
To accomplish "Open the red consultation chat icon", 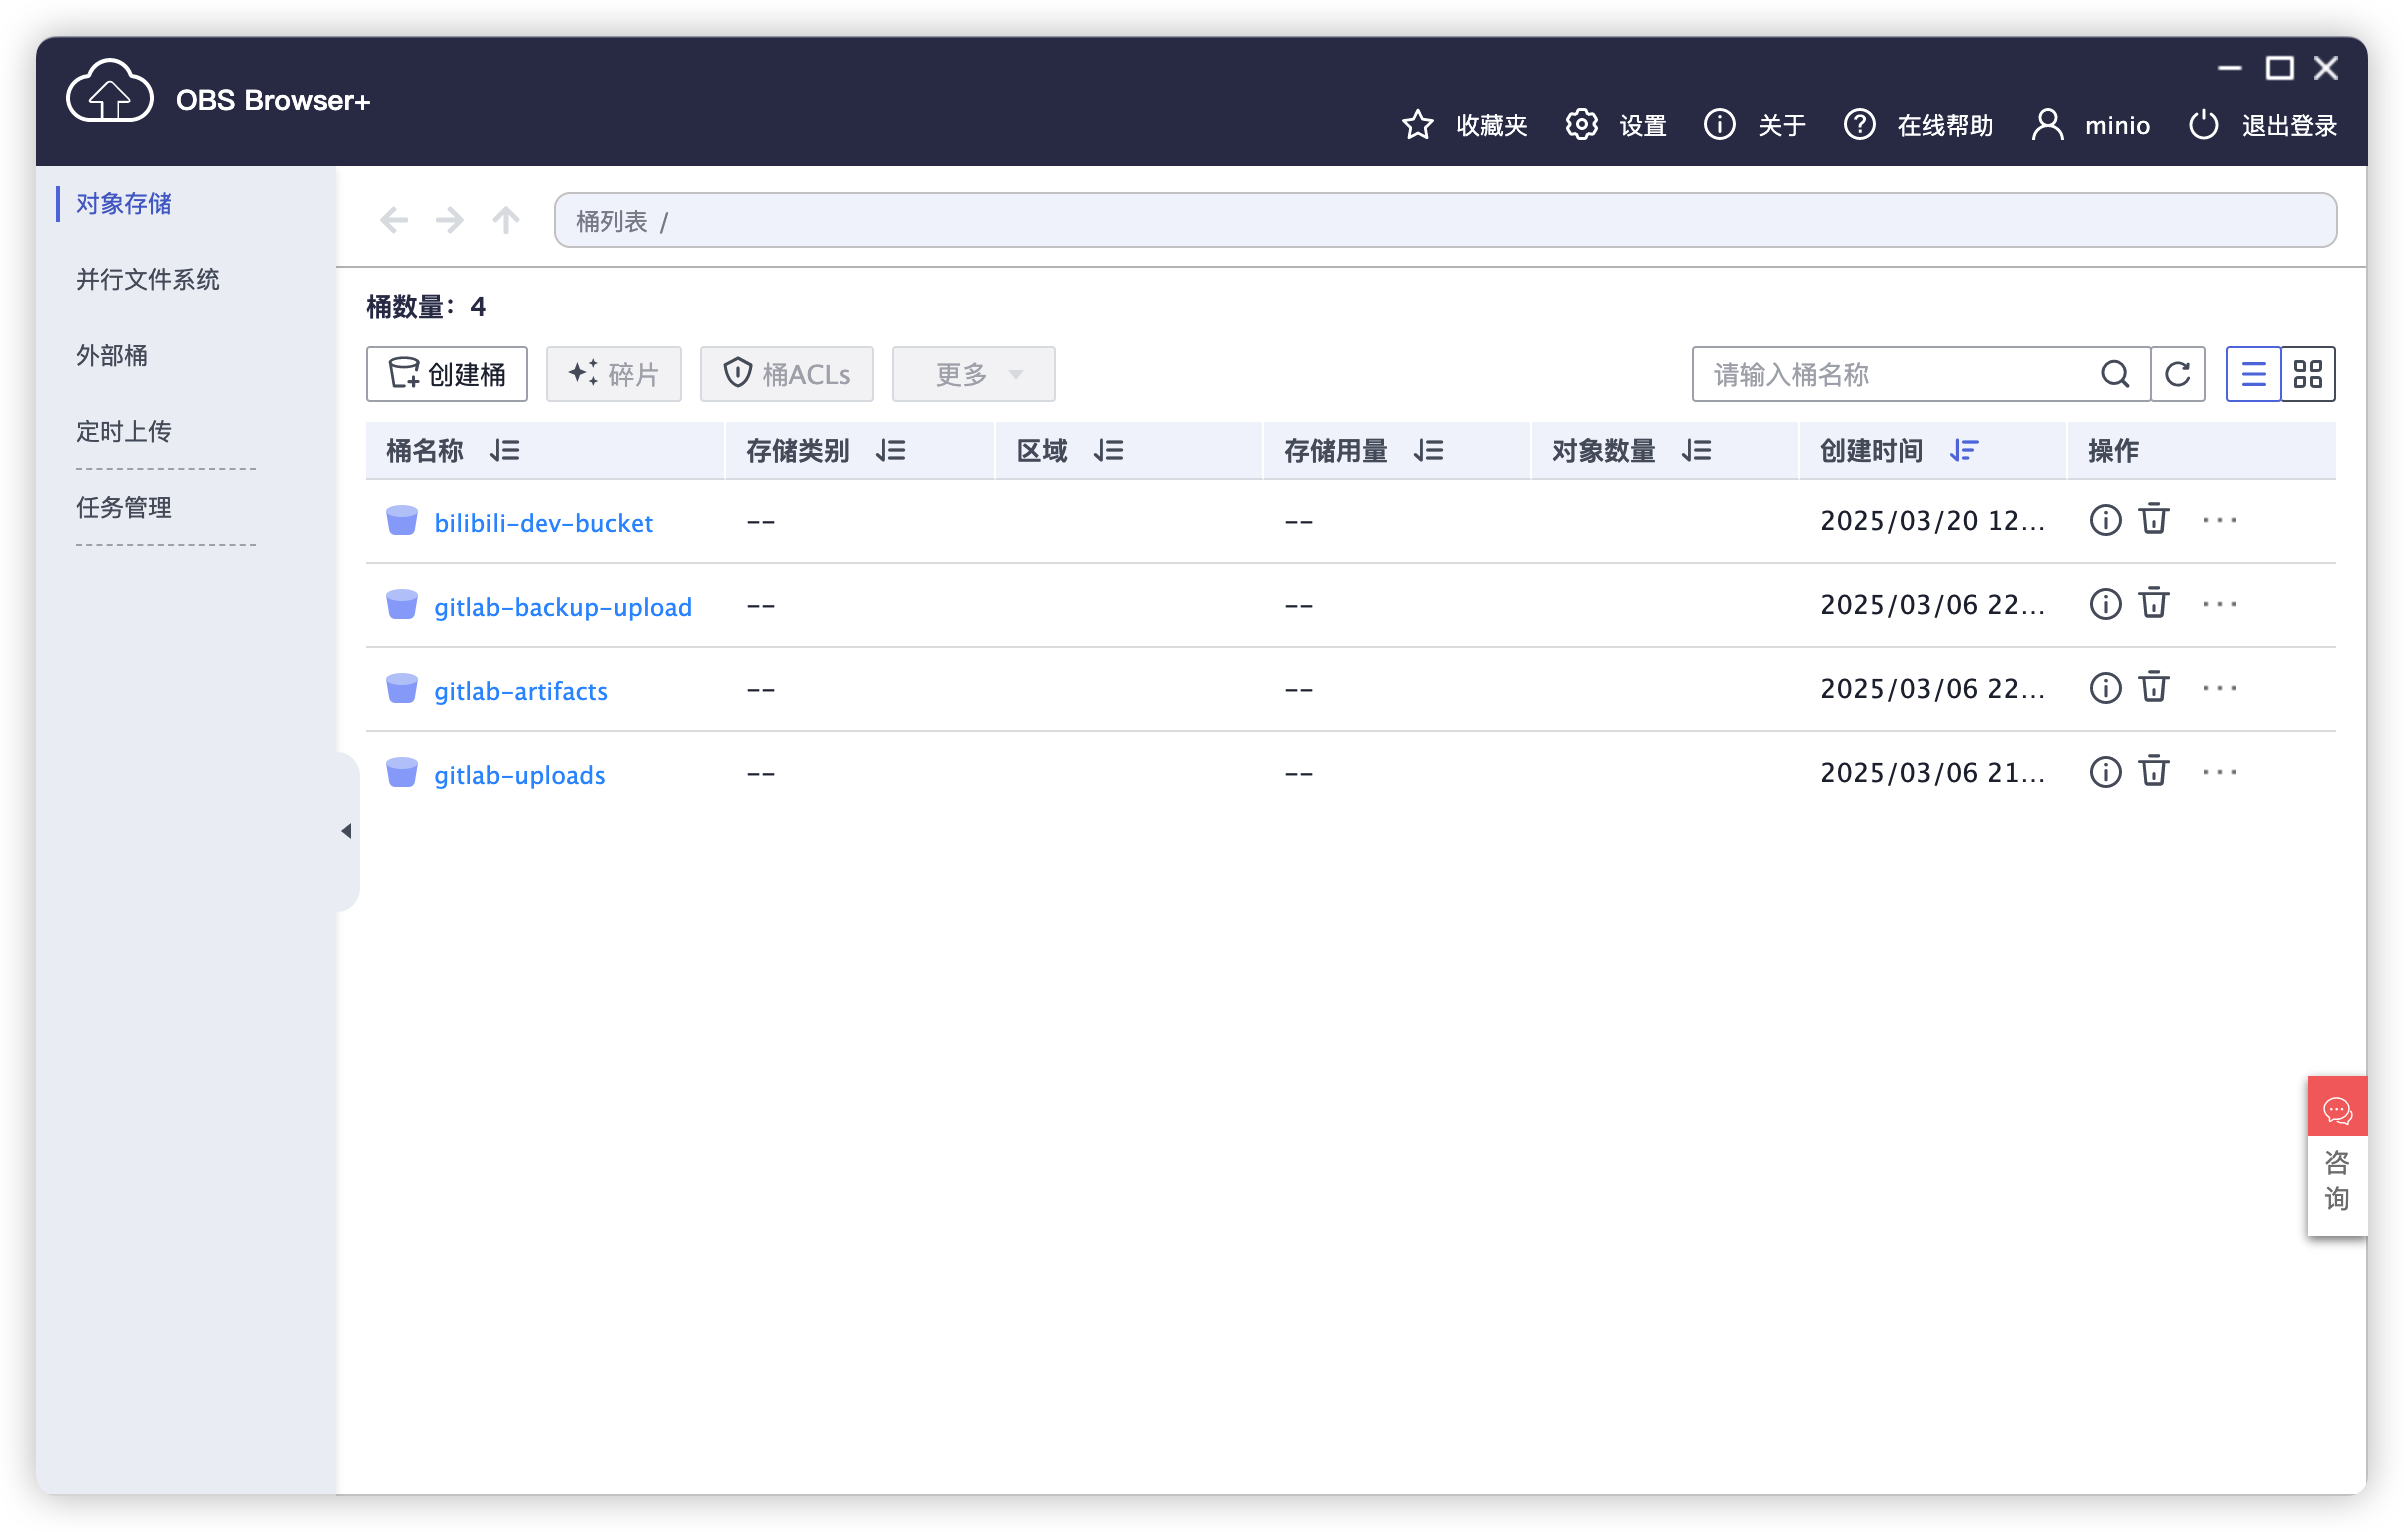I will (x=2337, y=1108).
